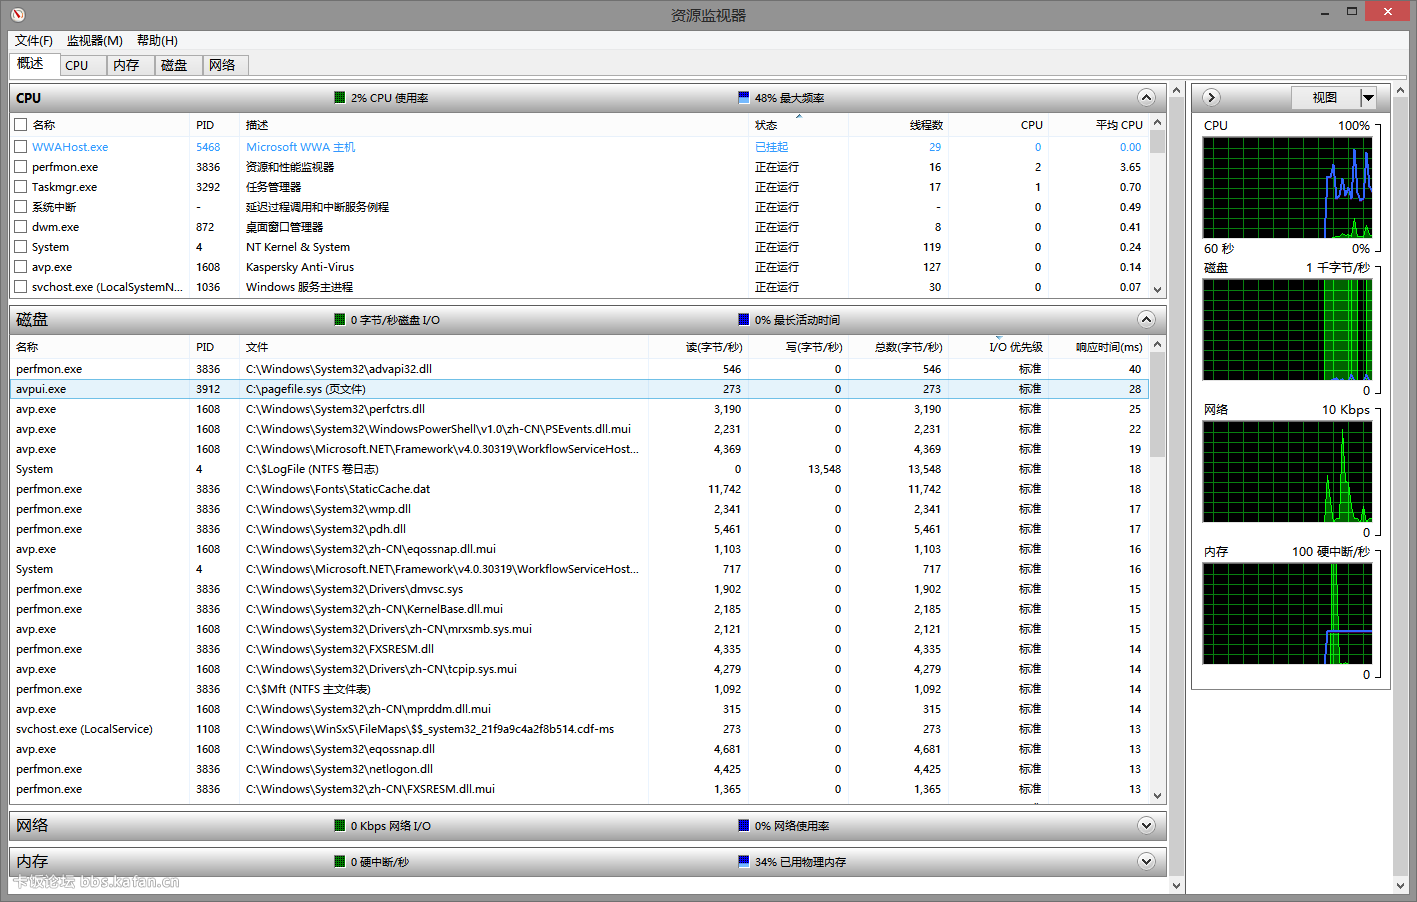The width and height of the screenshot is (1417, 902).
Task: Toggle the select-all checkbox beside 名称
Action: click(21, 125)
